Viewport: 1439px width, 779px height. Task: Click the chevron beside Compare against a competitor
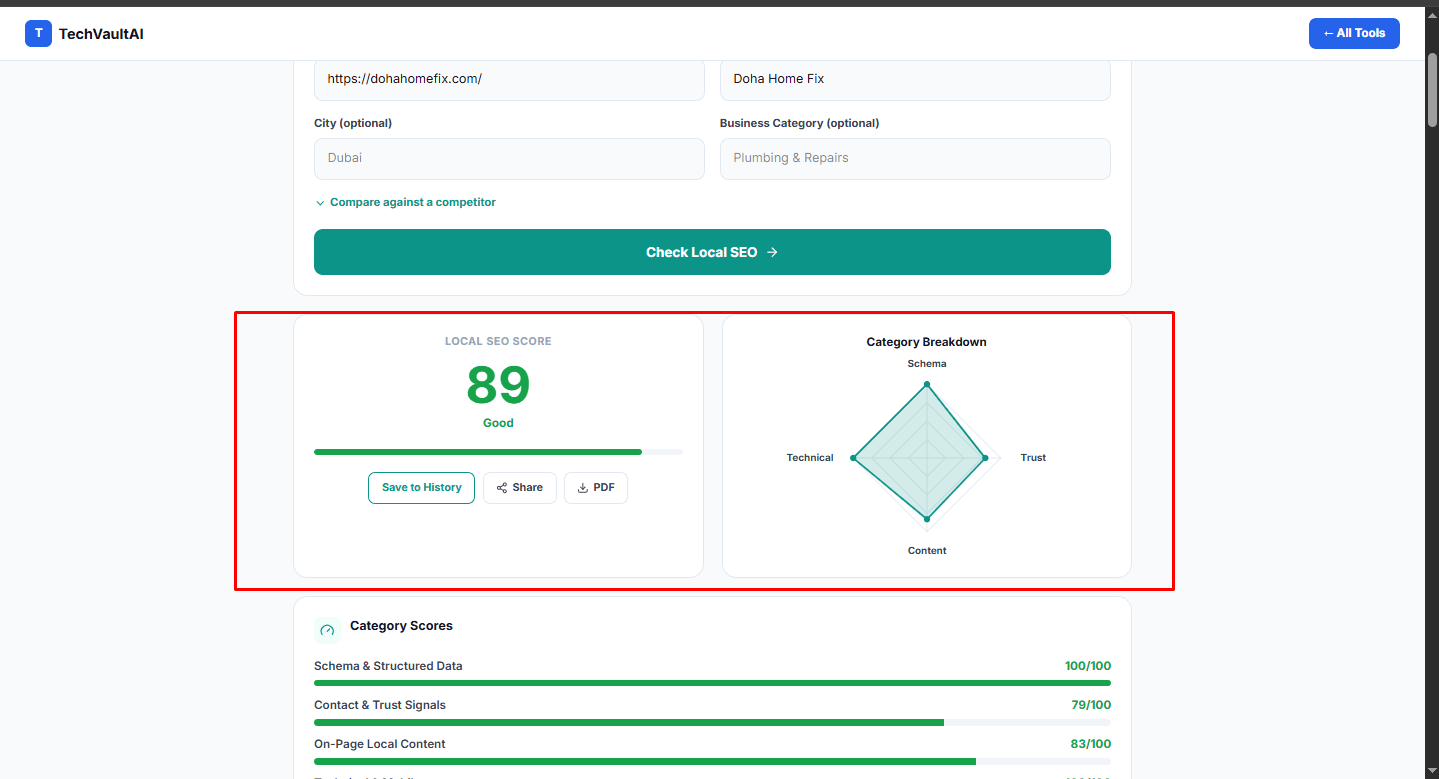point(320,203)
